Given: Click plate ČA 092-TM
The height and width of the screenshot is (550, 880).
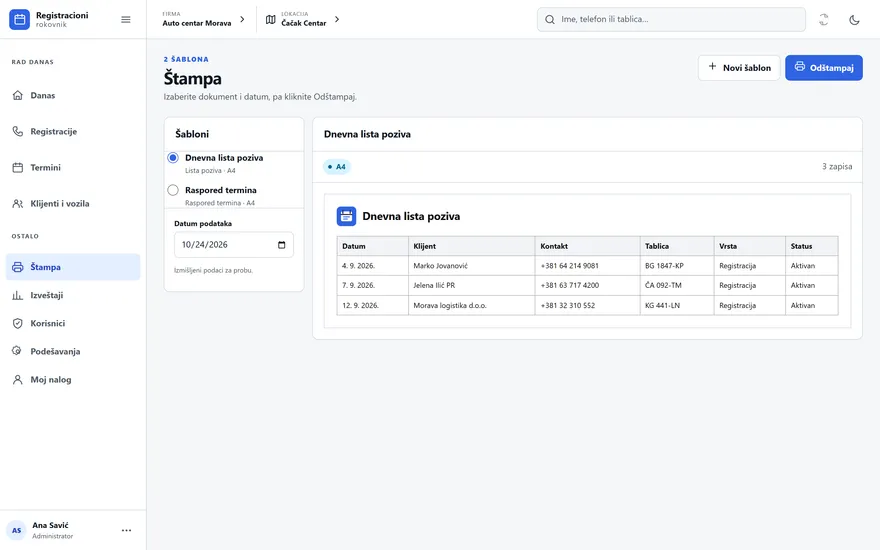Looking at the screenshot, I should click(663, 285).
